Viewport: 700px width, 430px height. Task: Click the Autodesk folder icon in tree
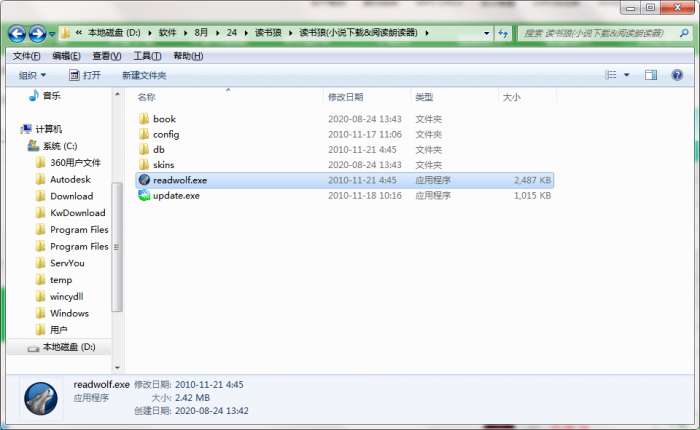pos(40,180)
